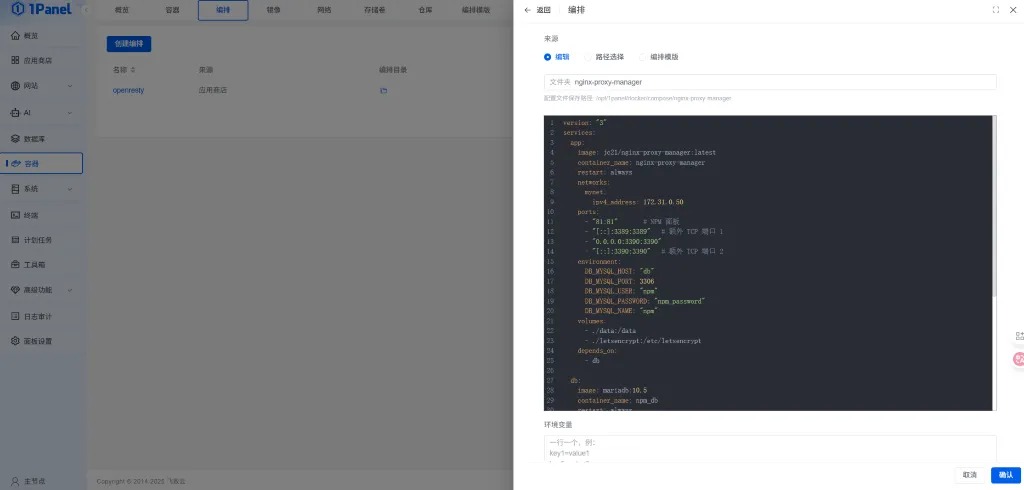1024x490 pixels.
Task: Focus the 环境变量 text area
Action: click(x=770, y=449)
